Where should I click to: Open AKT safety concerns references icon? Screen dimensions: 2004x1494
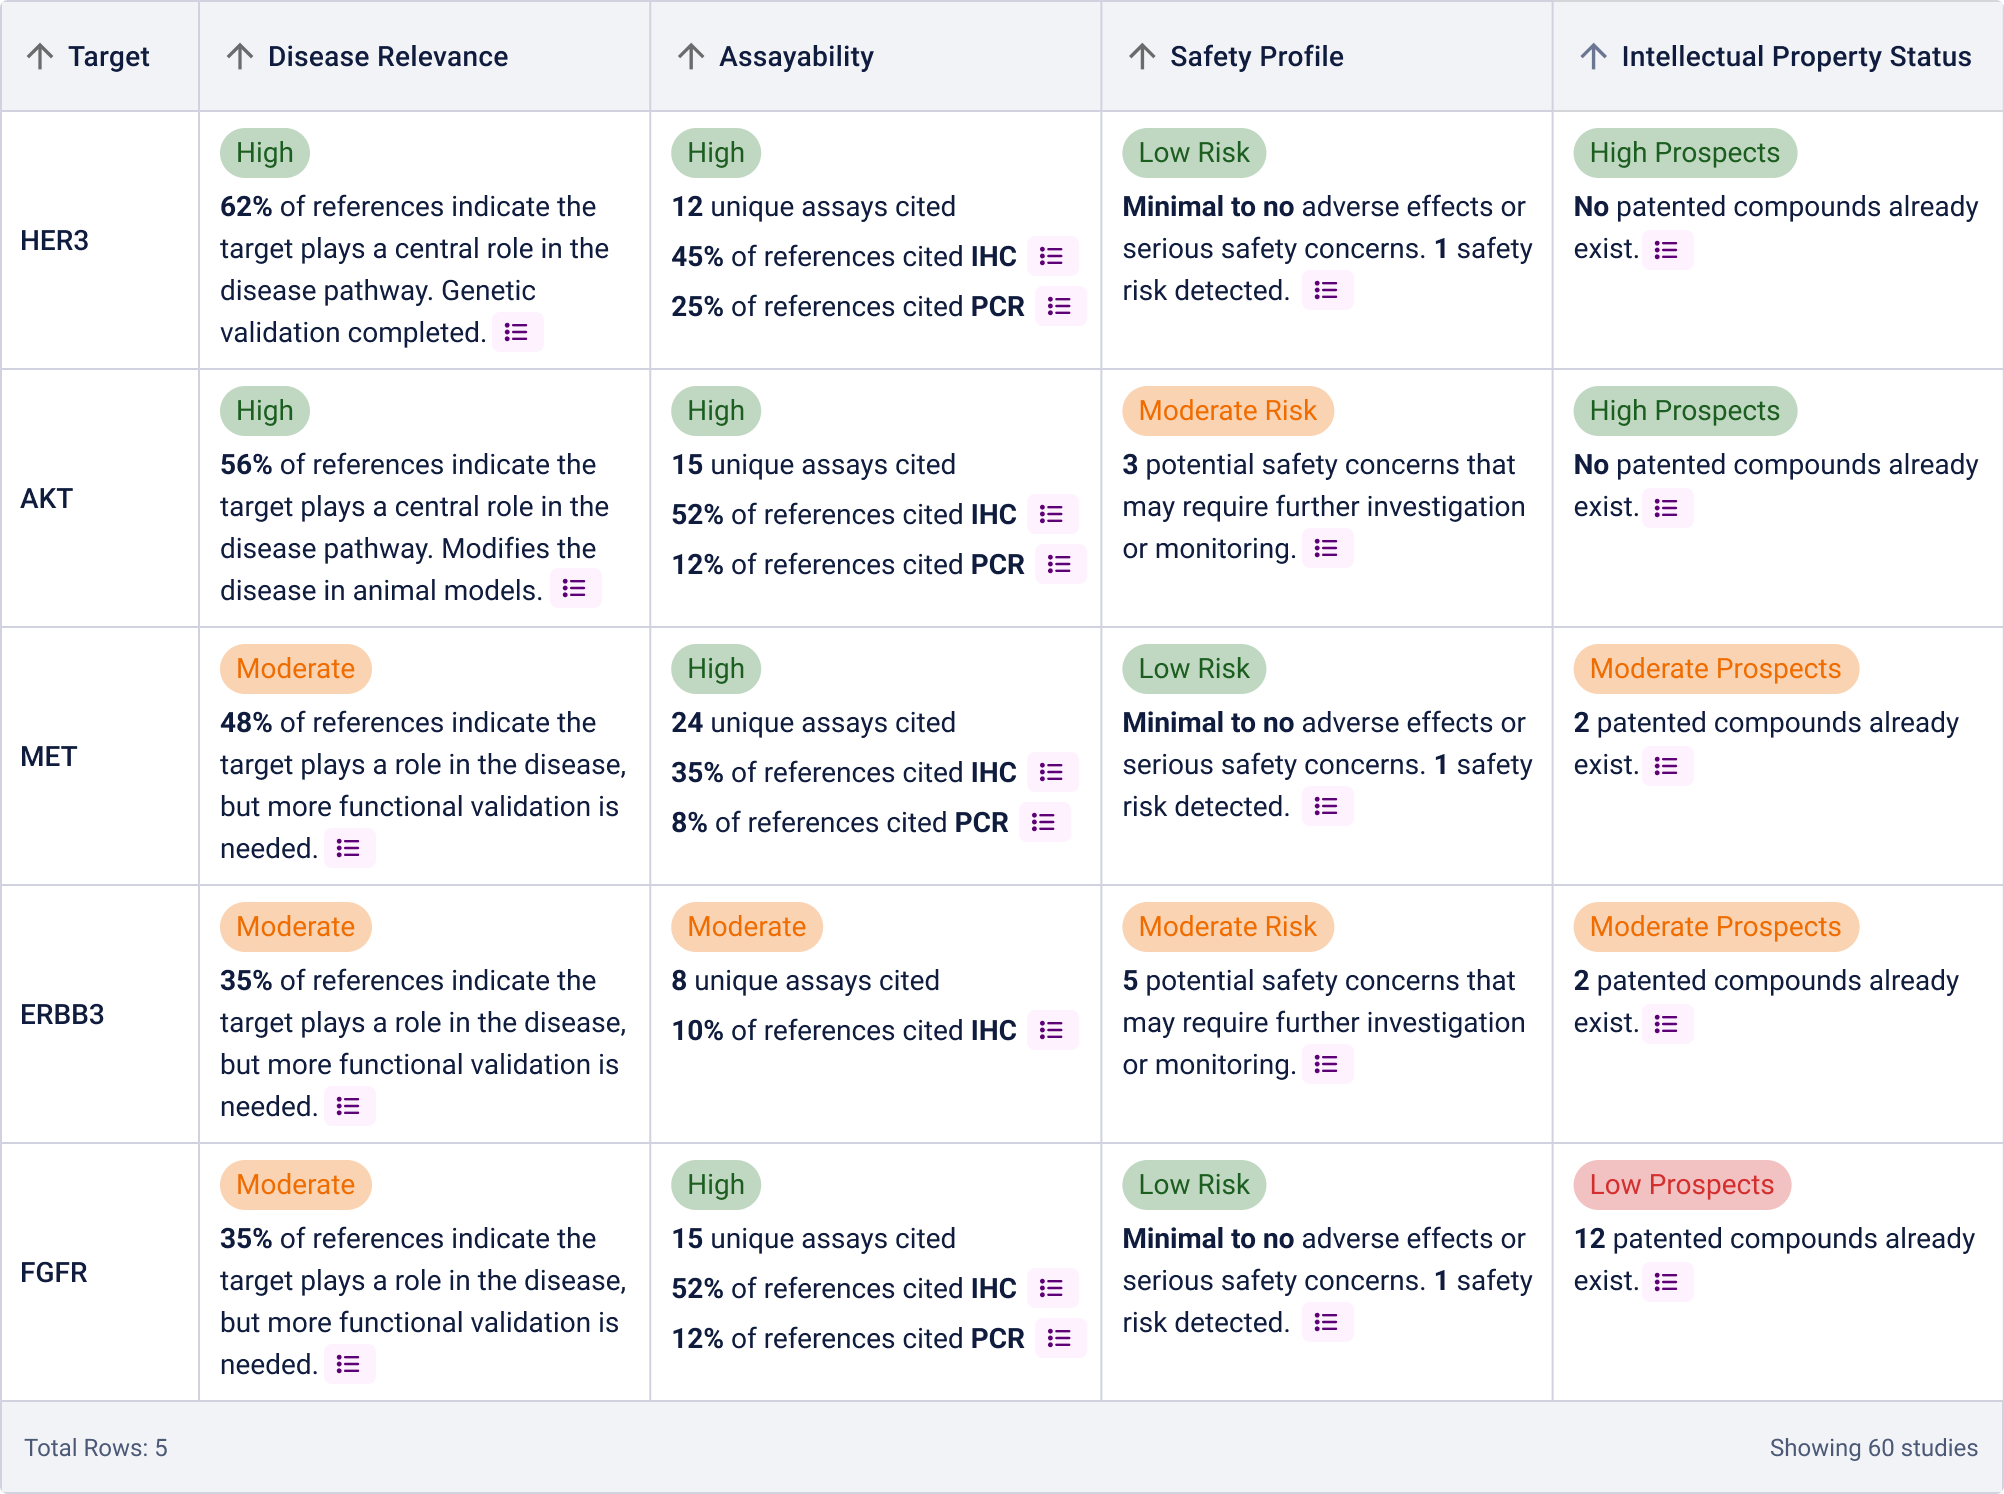tap(1327, 548)
